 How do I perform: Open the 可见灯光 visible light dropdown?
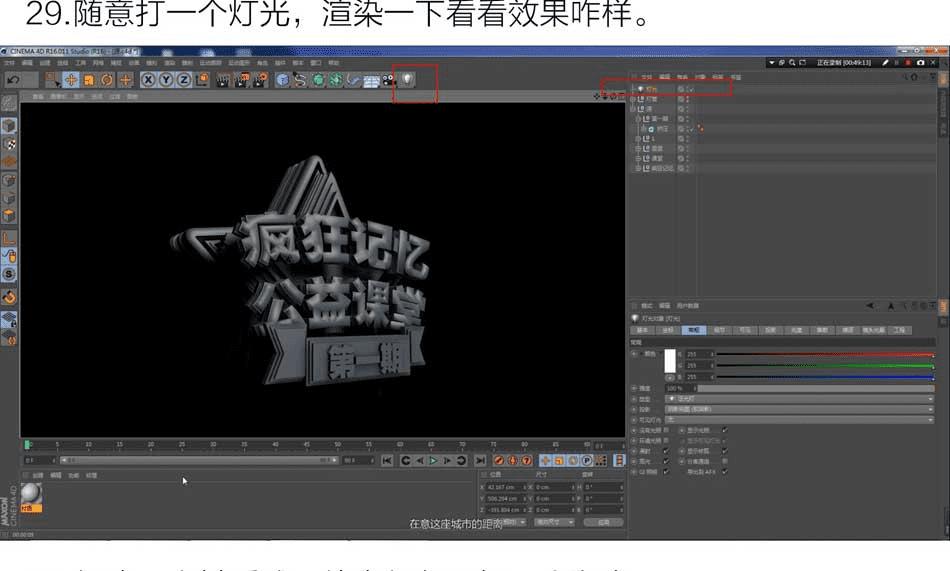[799, 419]
